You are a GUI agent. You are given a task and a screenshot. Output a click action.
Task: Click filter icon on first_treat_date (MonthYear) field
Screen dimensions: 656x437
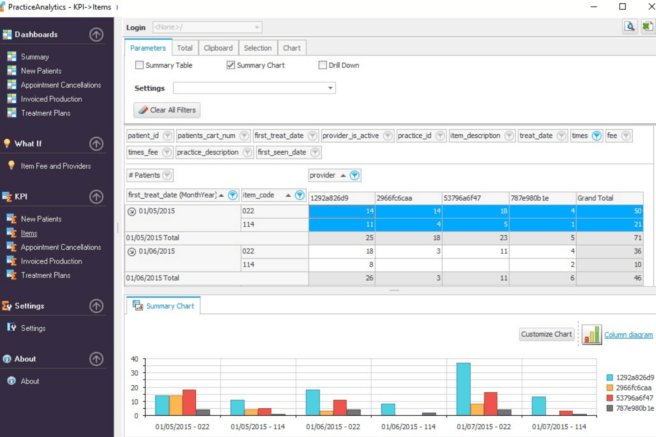coord(233,195)
